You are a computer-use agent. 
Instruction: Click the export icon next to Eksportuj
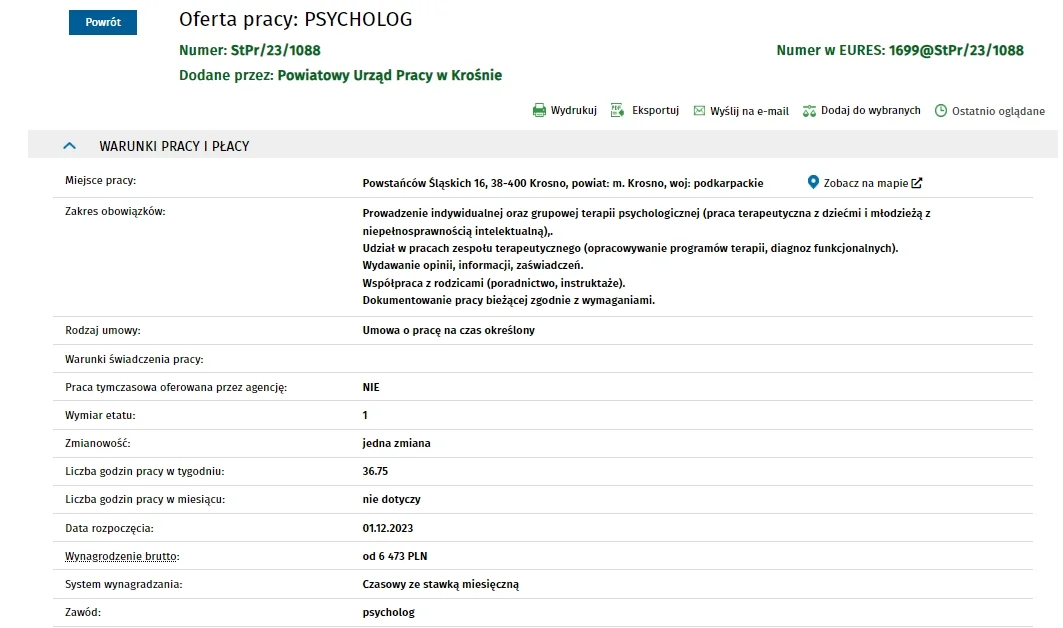click(617, 111)
